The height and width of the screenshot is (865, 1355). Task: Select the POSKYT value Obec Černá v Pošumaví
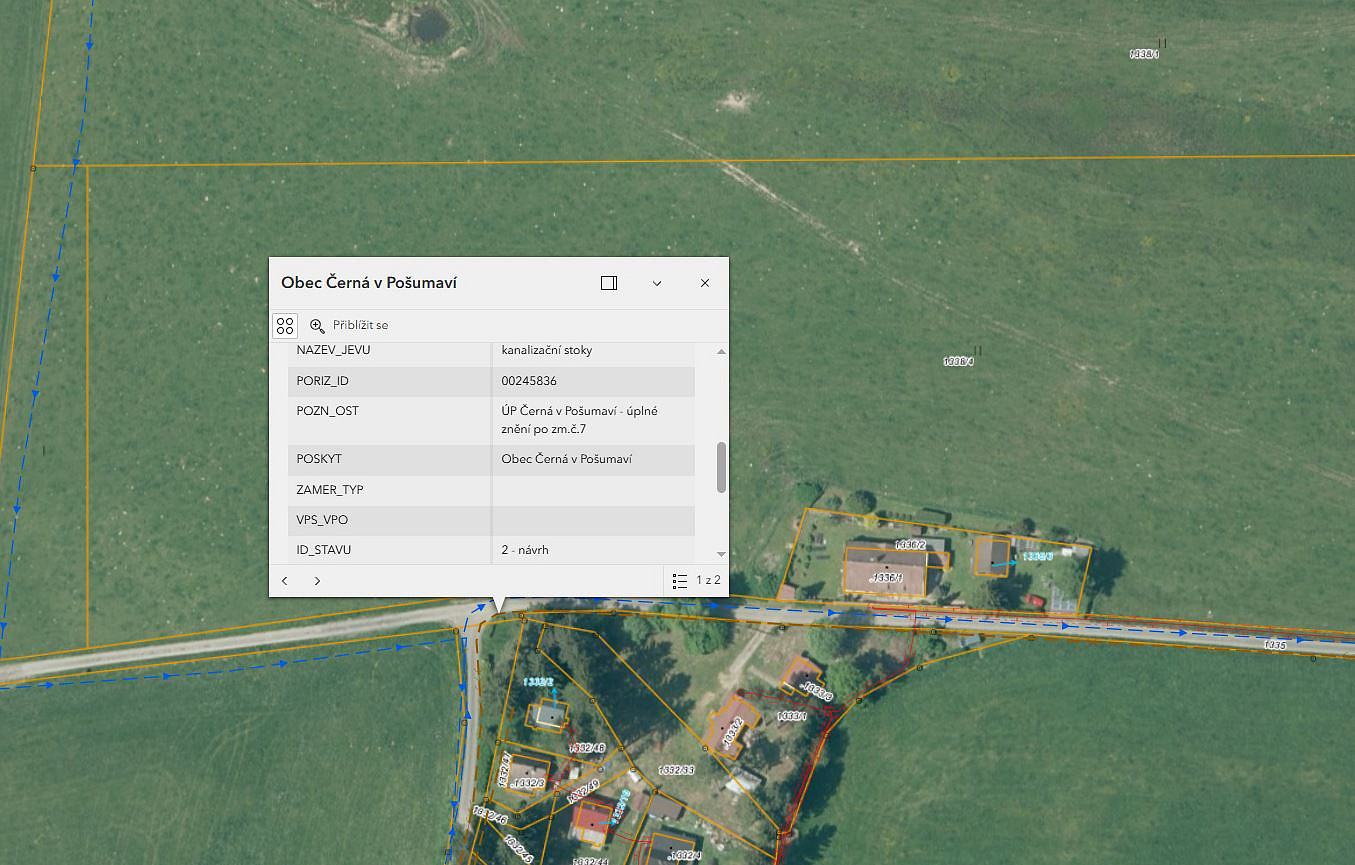(567, 459)
